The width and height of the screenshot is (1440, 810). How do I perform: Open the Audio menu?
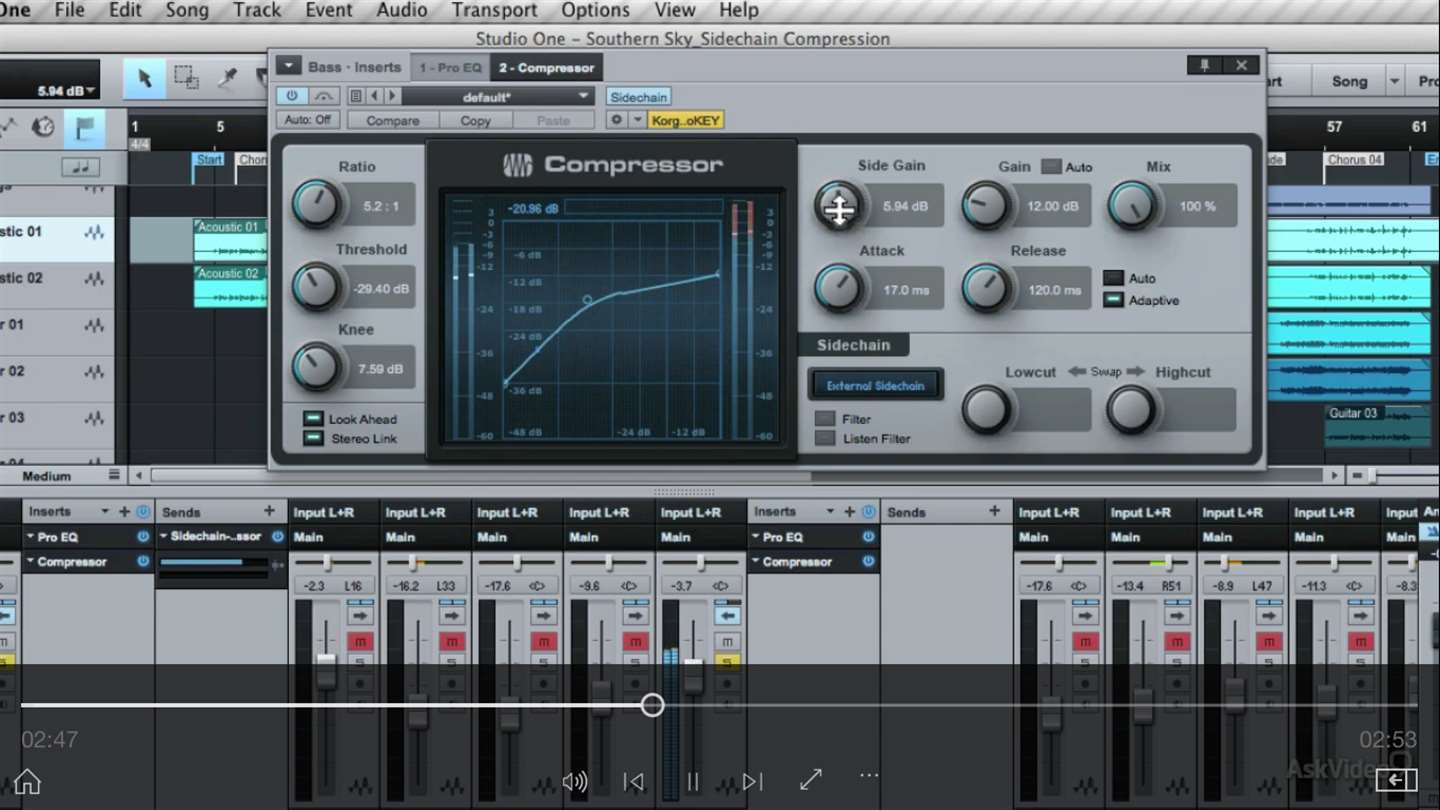click(402, 10)
